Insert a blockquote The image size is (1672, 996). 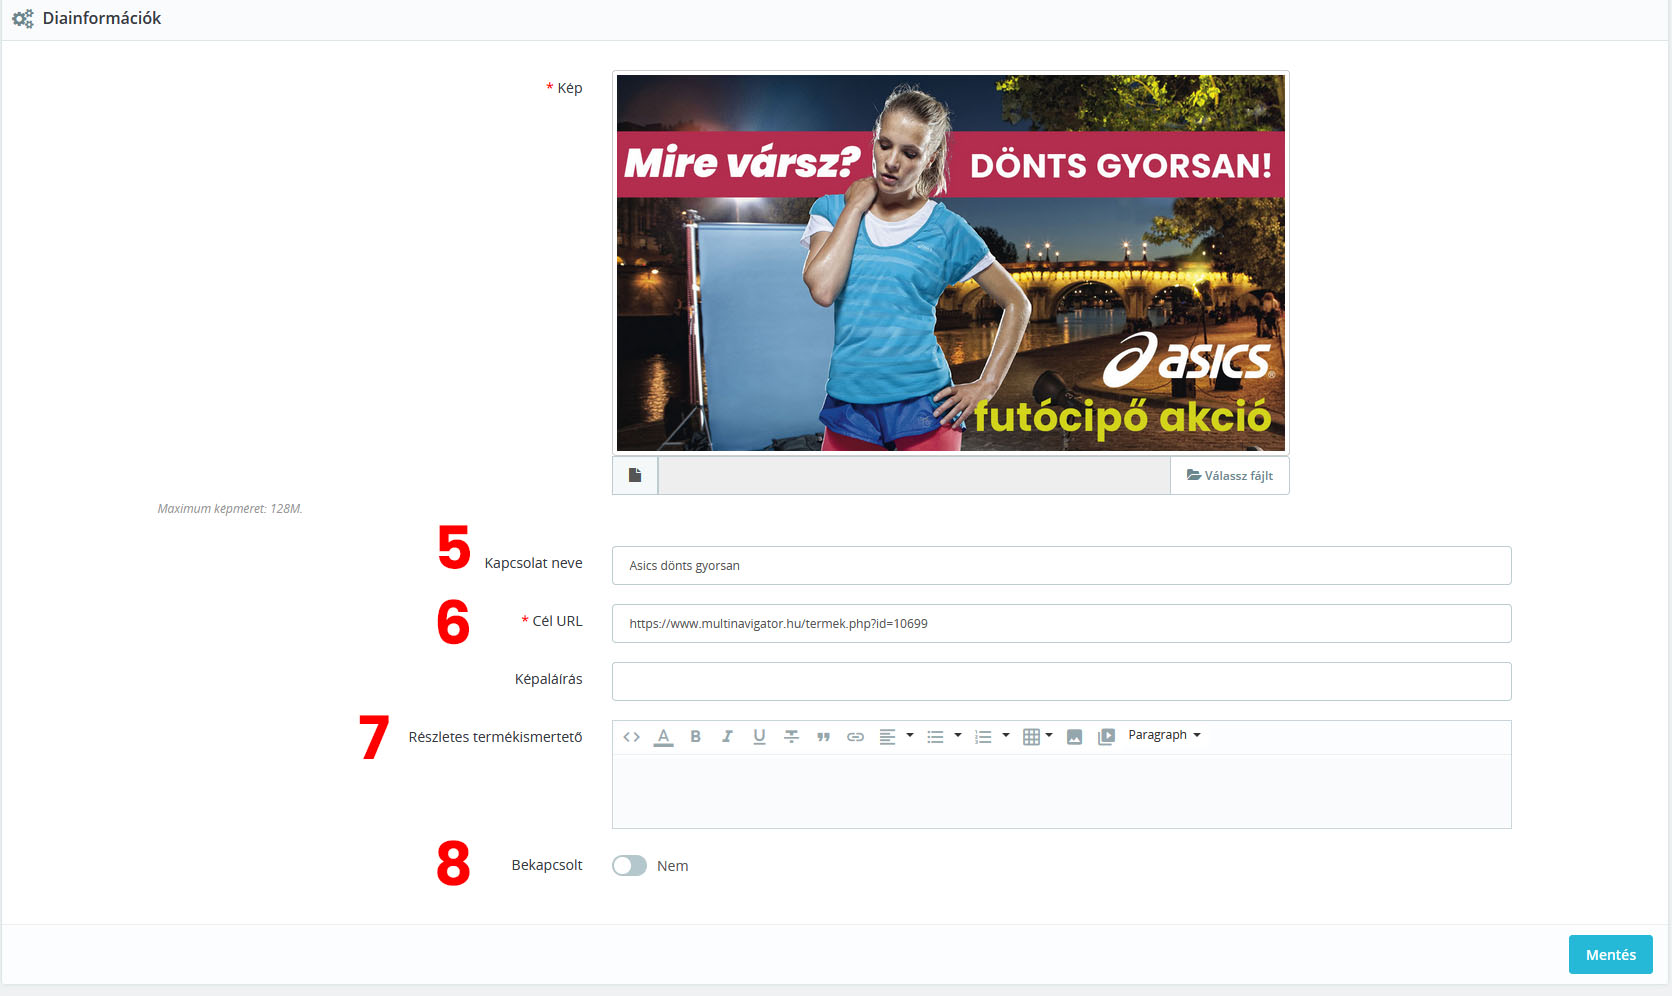pos(823,737)
